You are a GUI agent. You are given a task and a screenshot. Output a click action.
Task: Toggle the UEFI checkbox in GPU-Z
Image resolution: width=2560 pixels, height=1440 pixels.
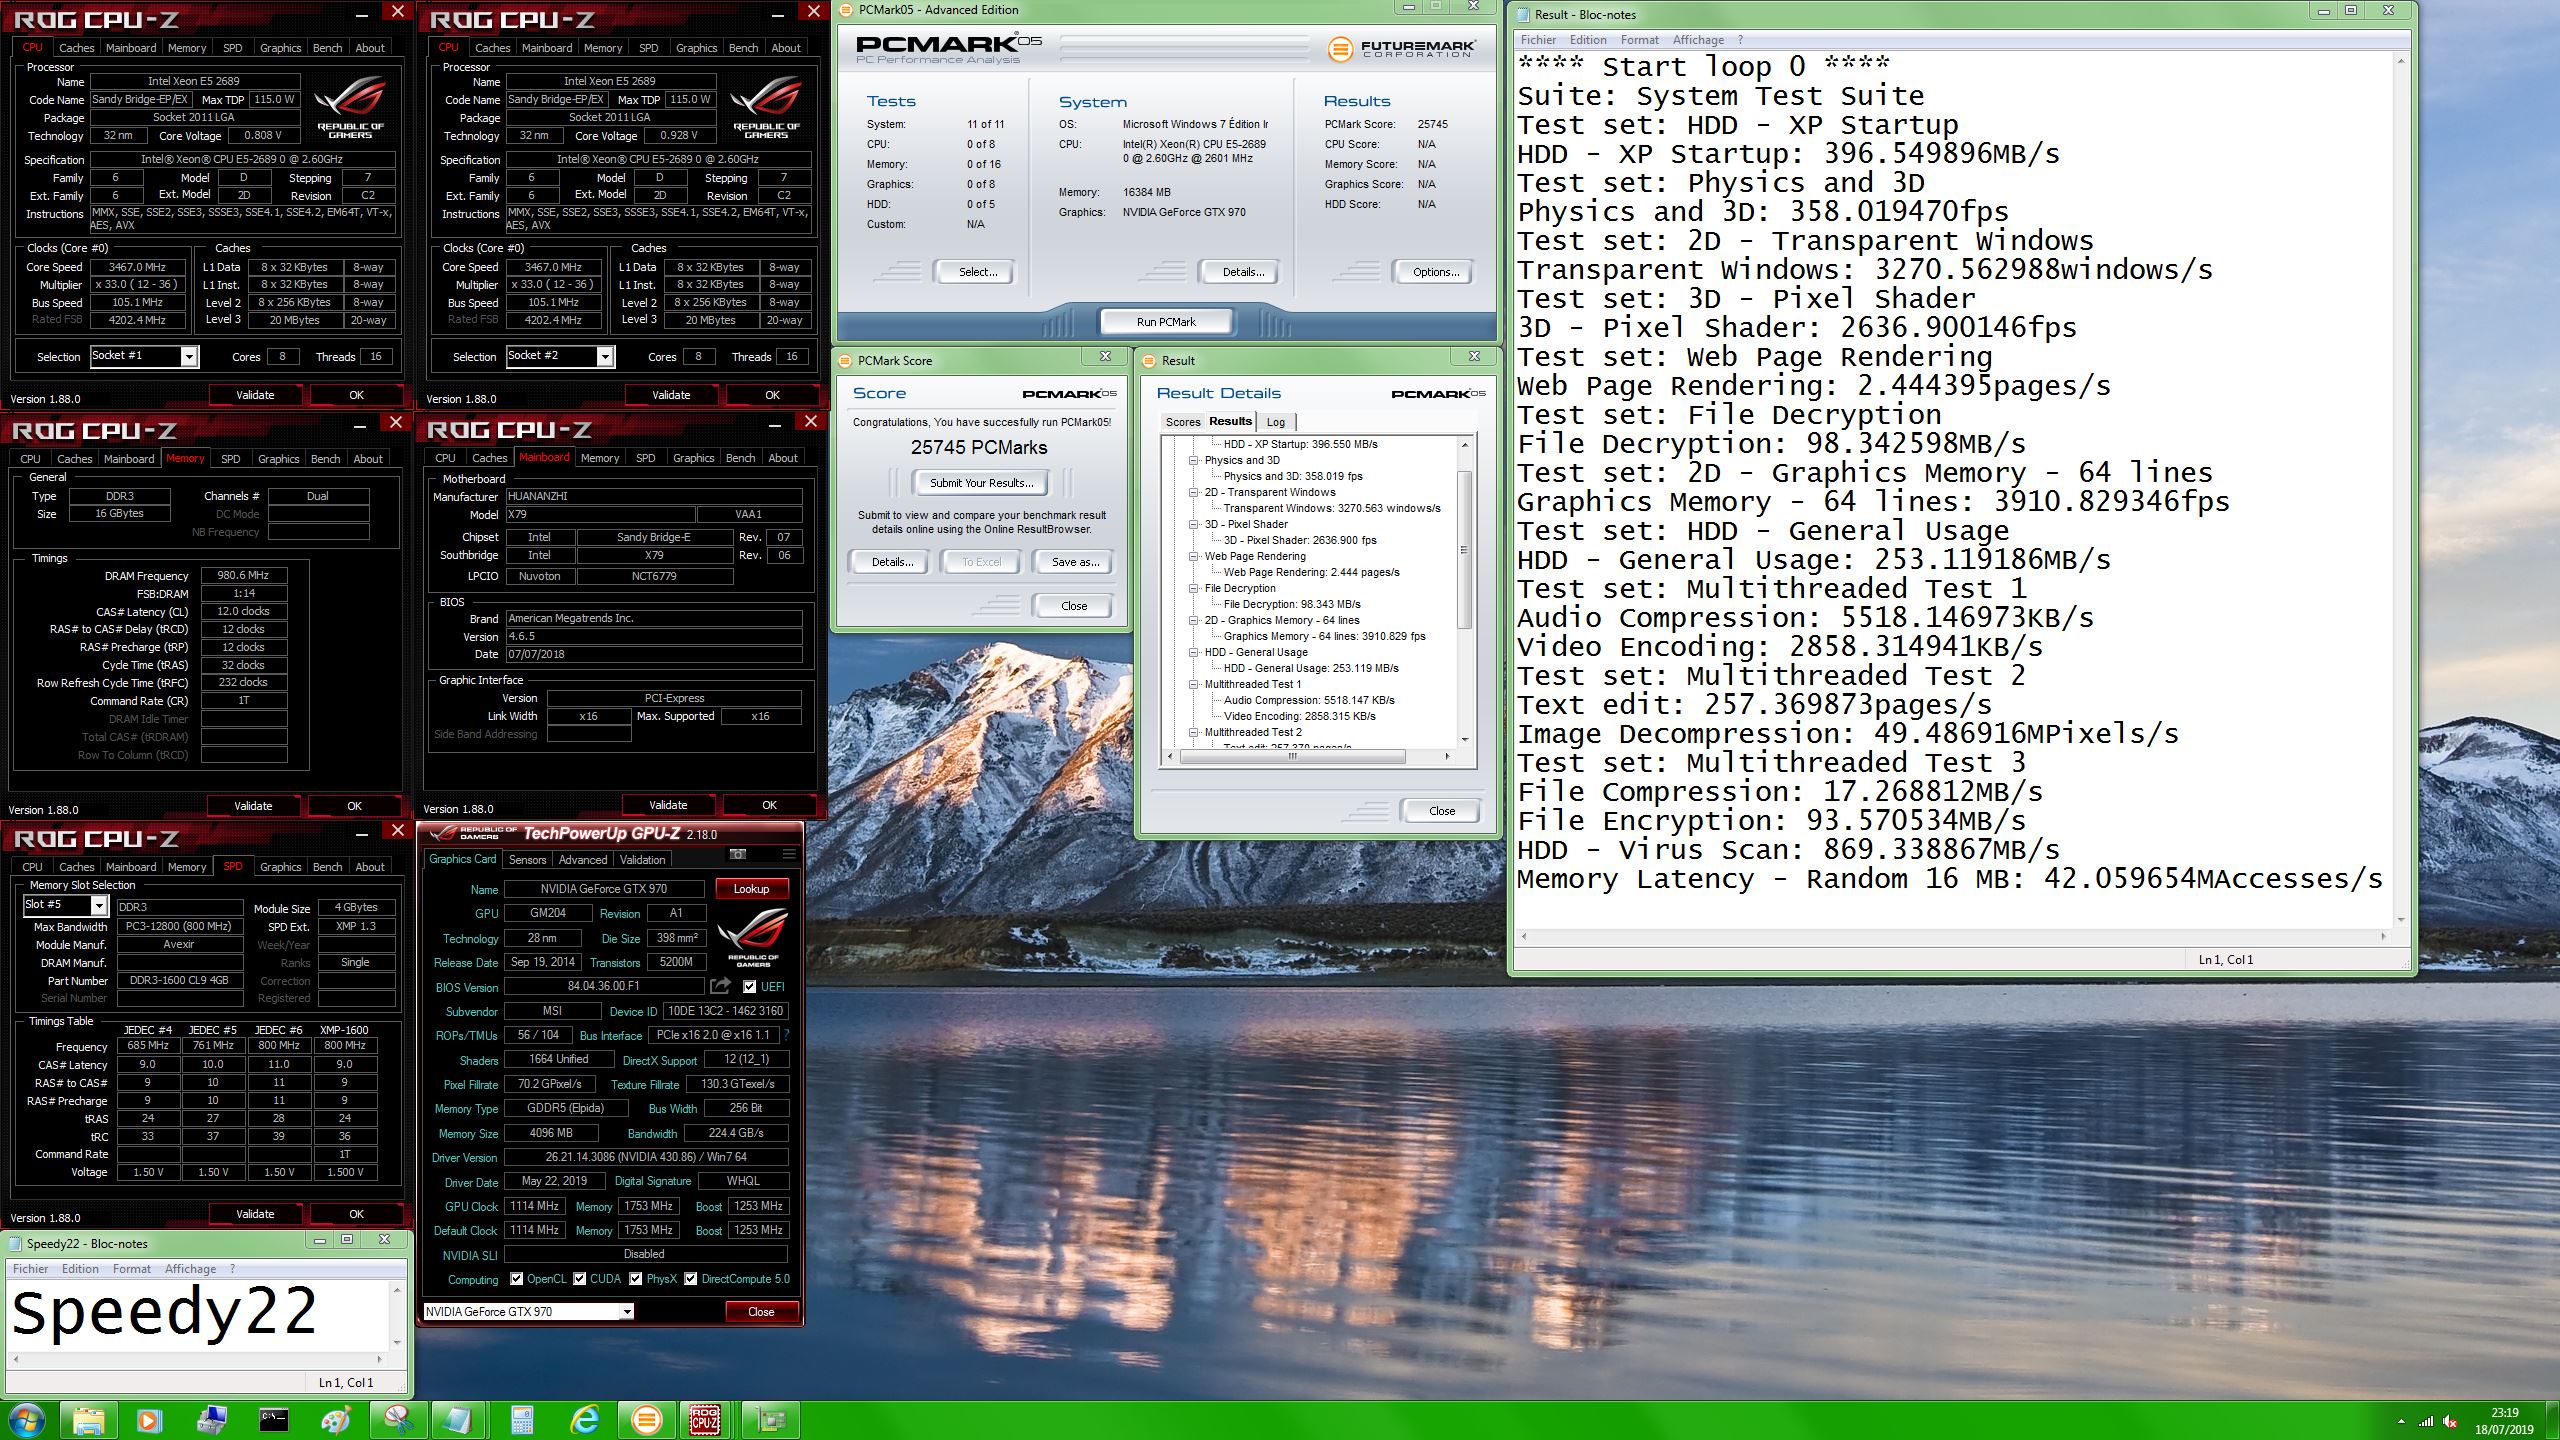pyautogui.click(x=749, y=987)
